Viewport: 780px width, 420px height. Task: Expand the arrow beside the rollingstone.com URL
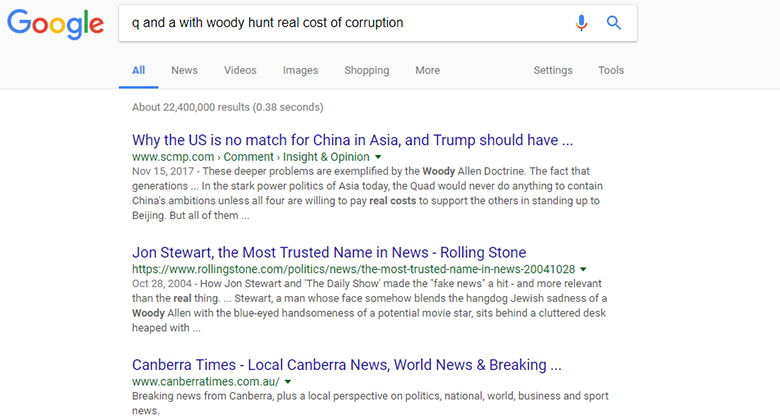(583, 270)
